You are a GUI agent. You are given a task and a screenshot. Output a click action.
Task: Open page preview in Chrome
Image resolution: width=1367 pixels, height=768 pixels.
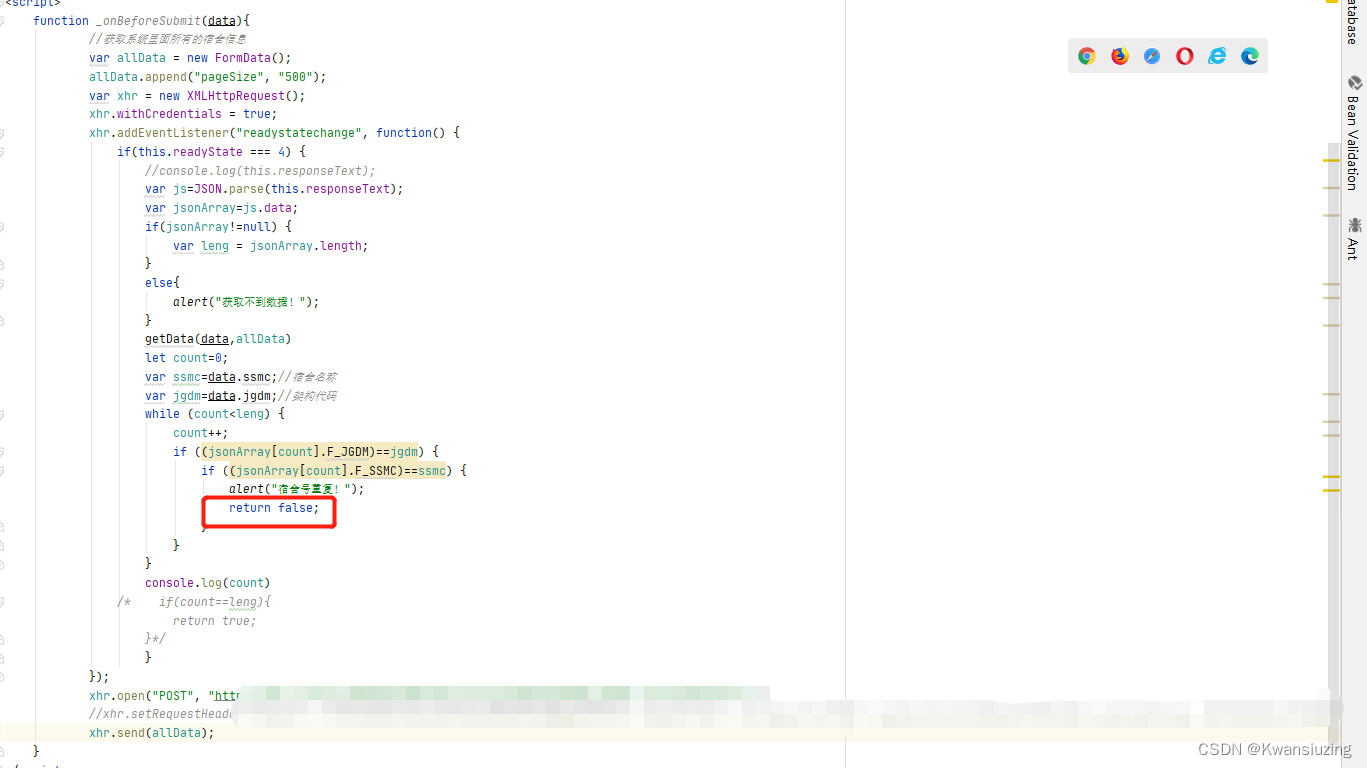coord(1087,56)
